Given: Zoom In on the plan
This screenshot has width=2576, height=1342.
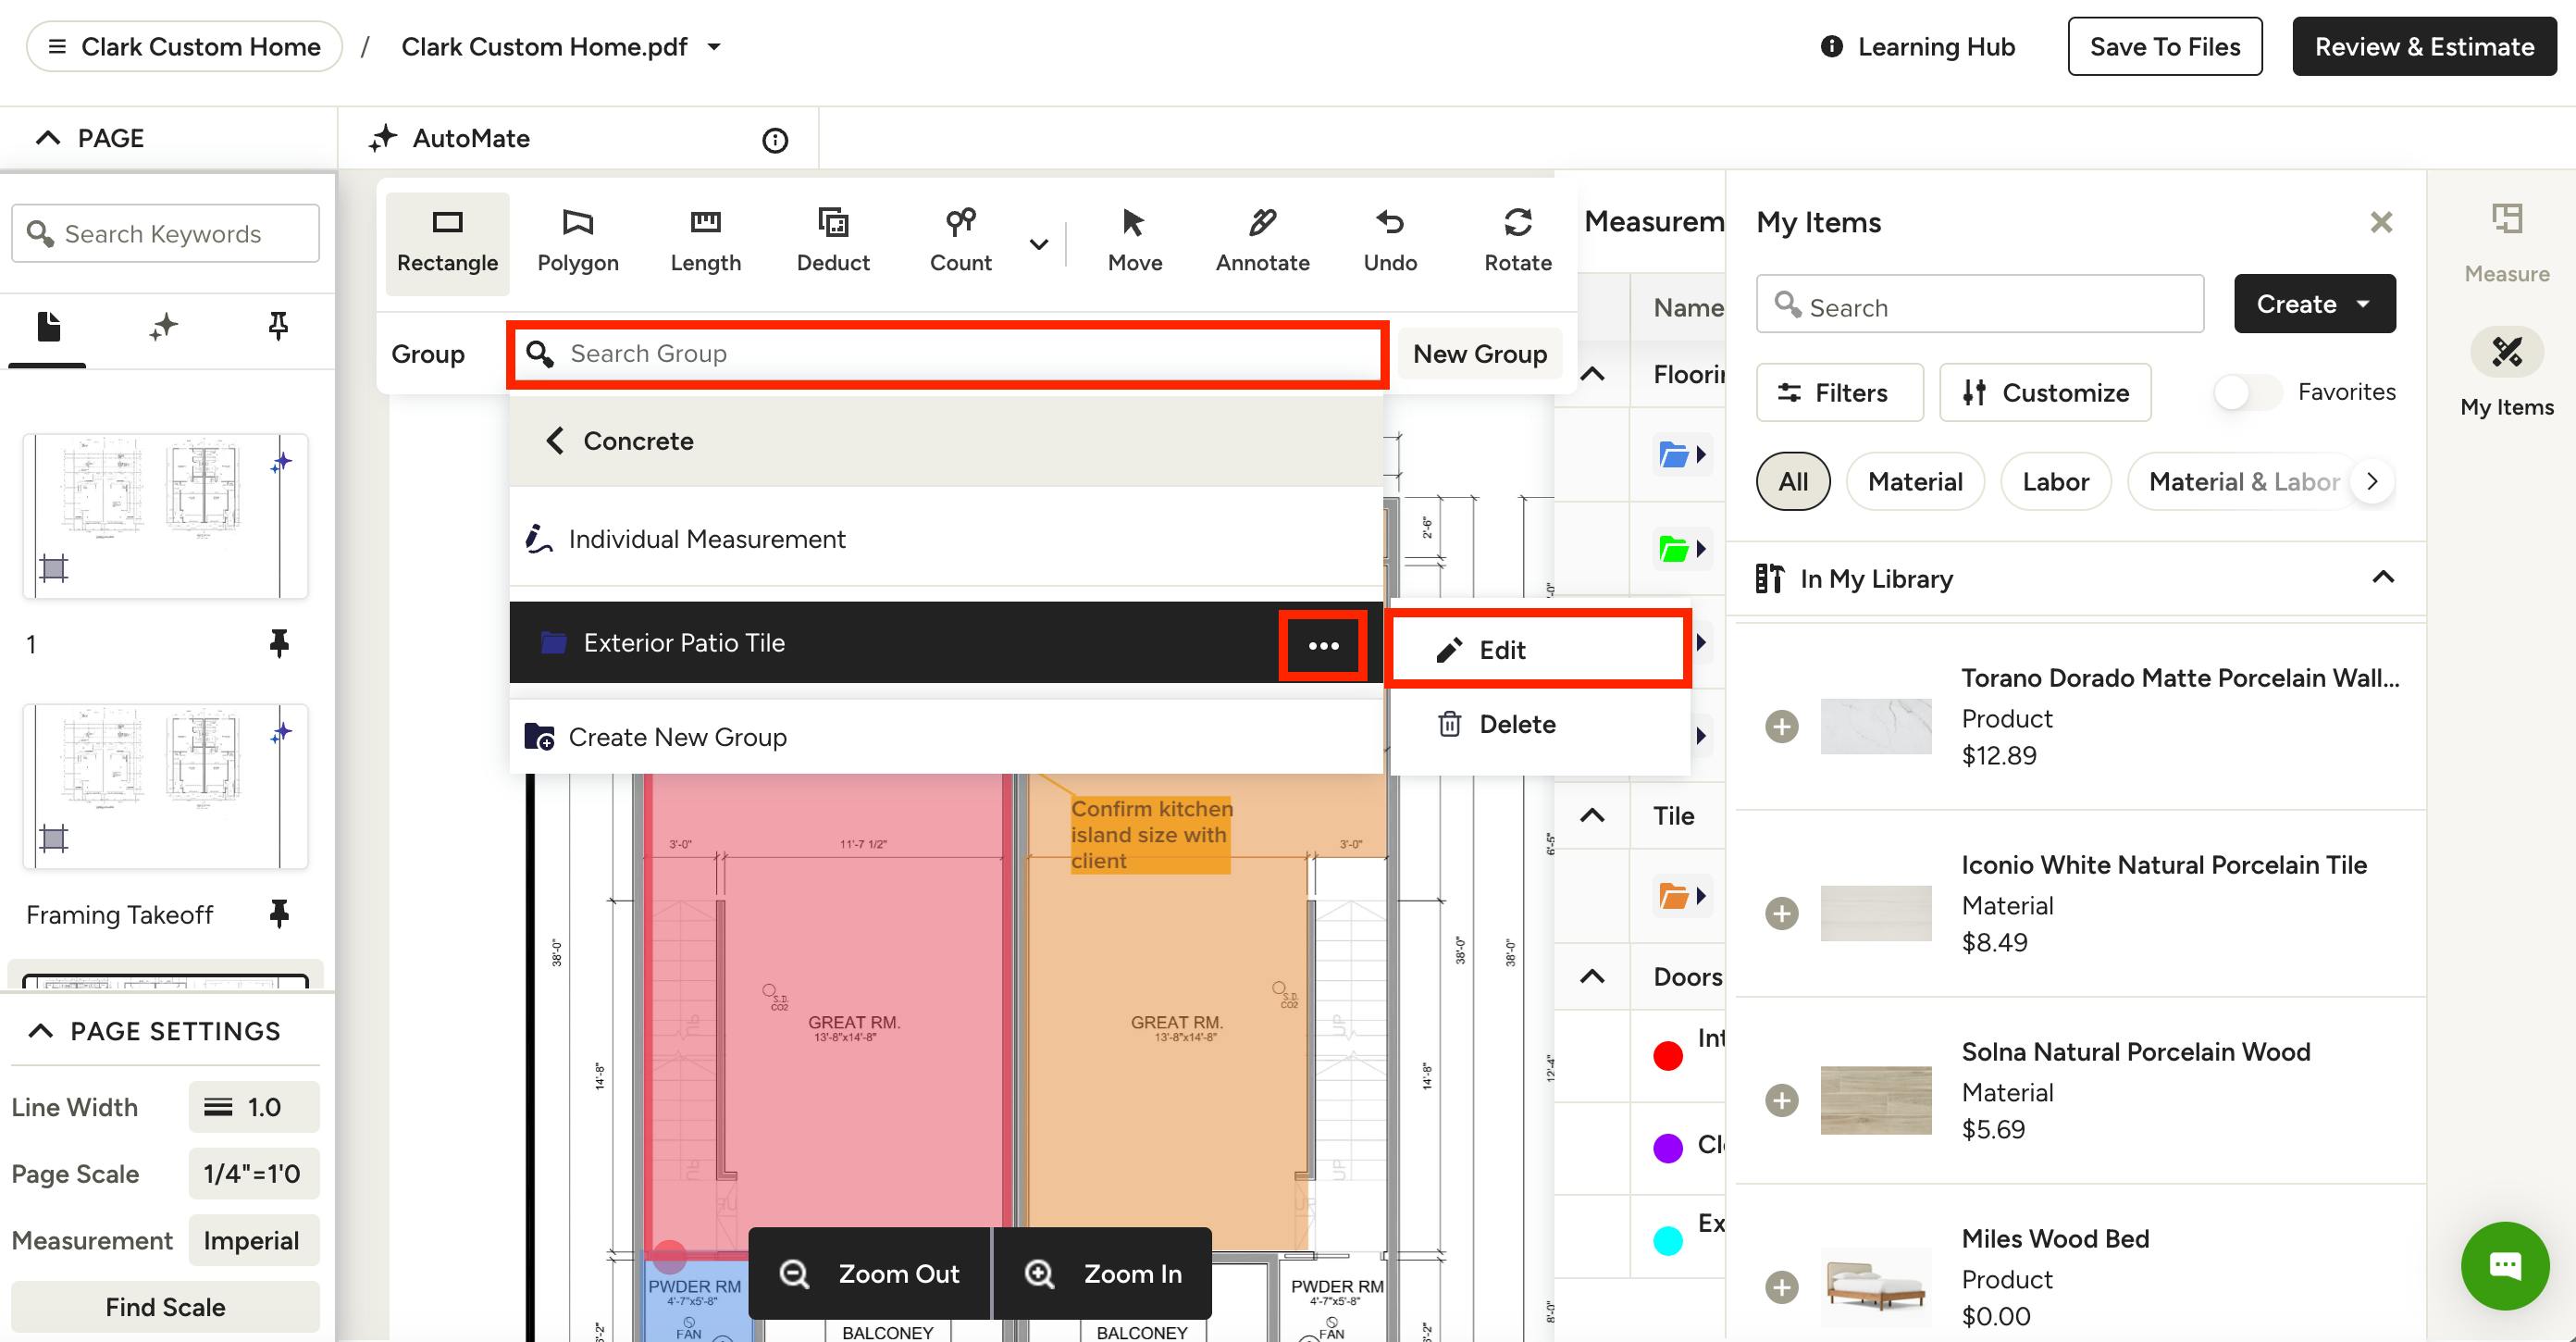Looking at the screenshot, I should [1103, 1273].
